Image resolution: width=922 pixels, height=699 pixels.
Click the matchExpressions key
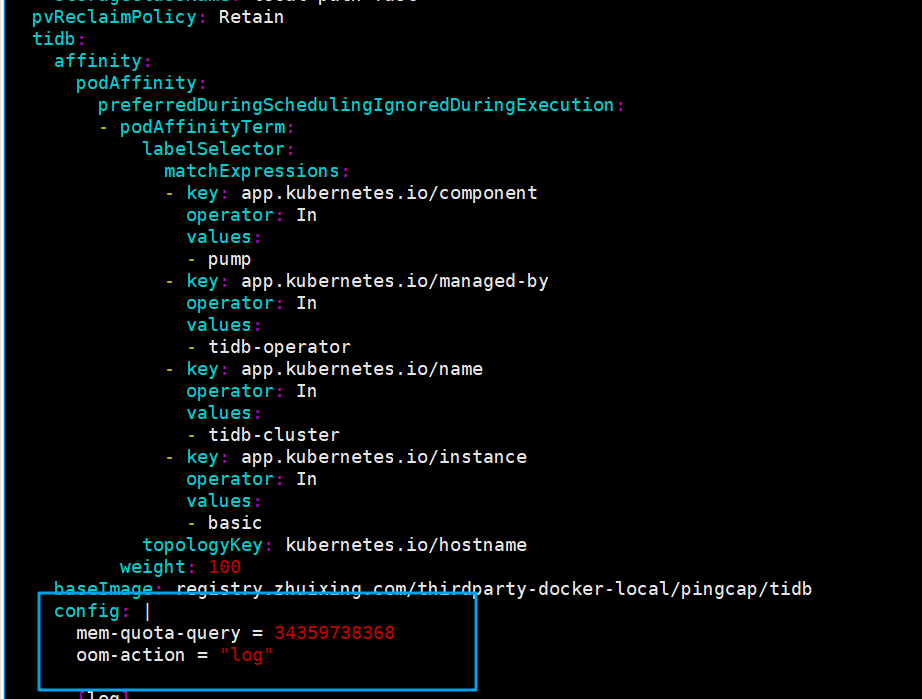click(252, 171)
